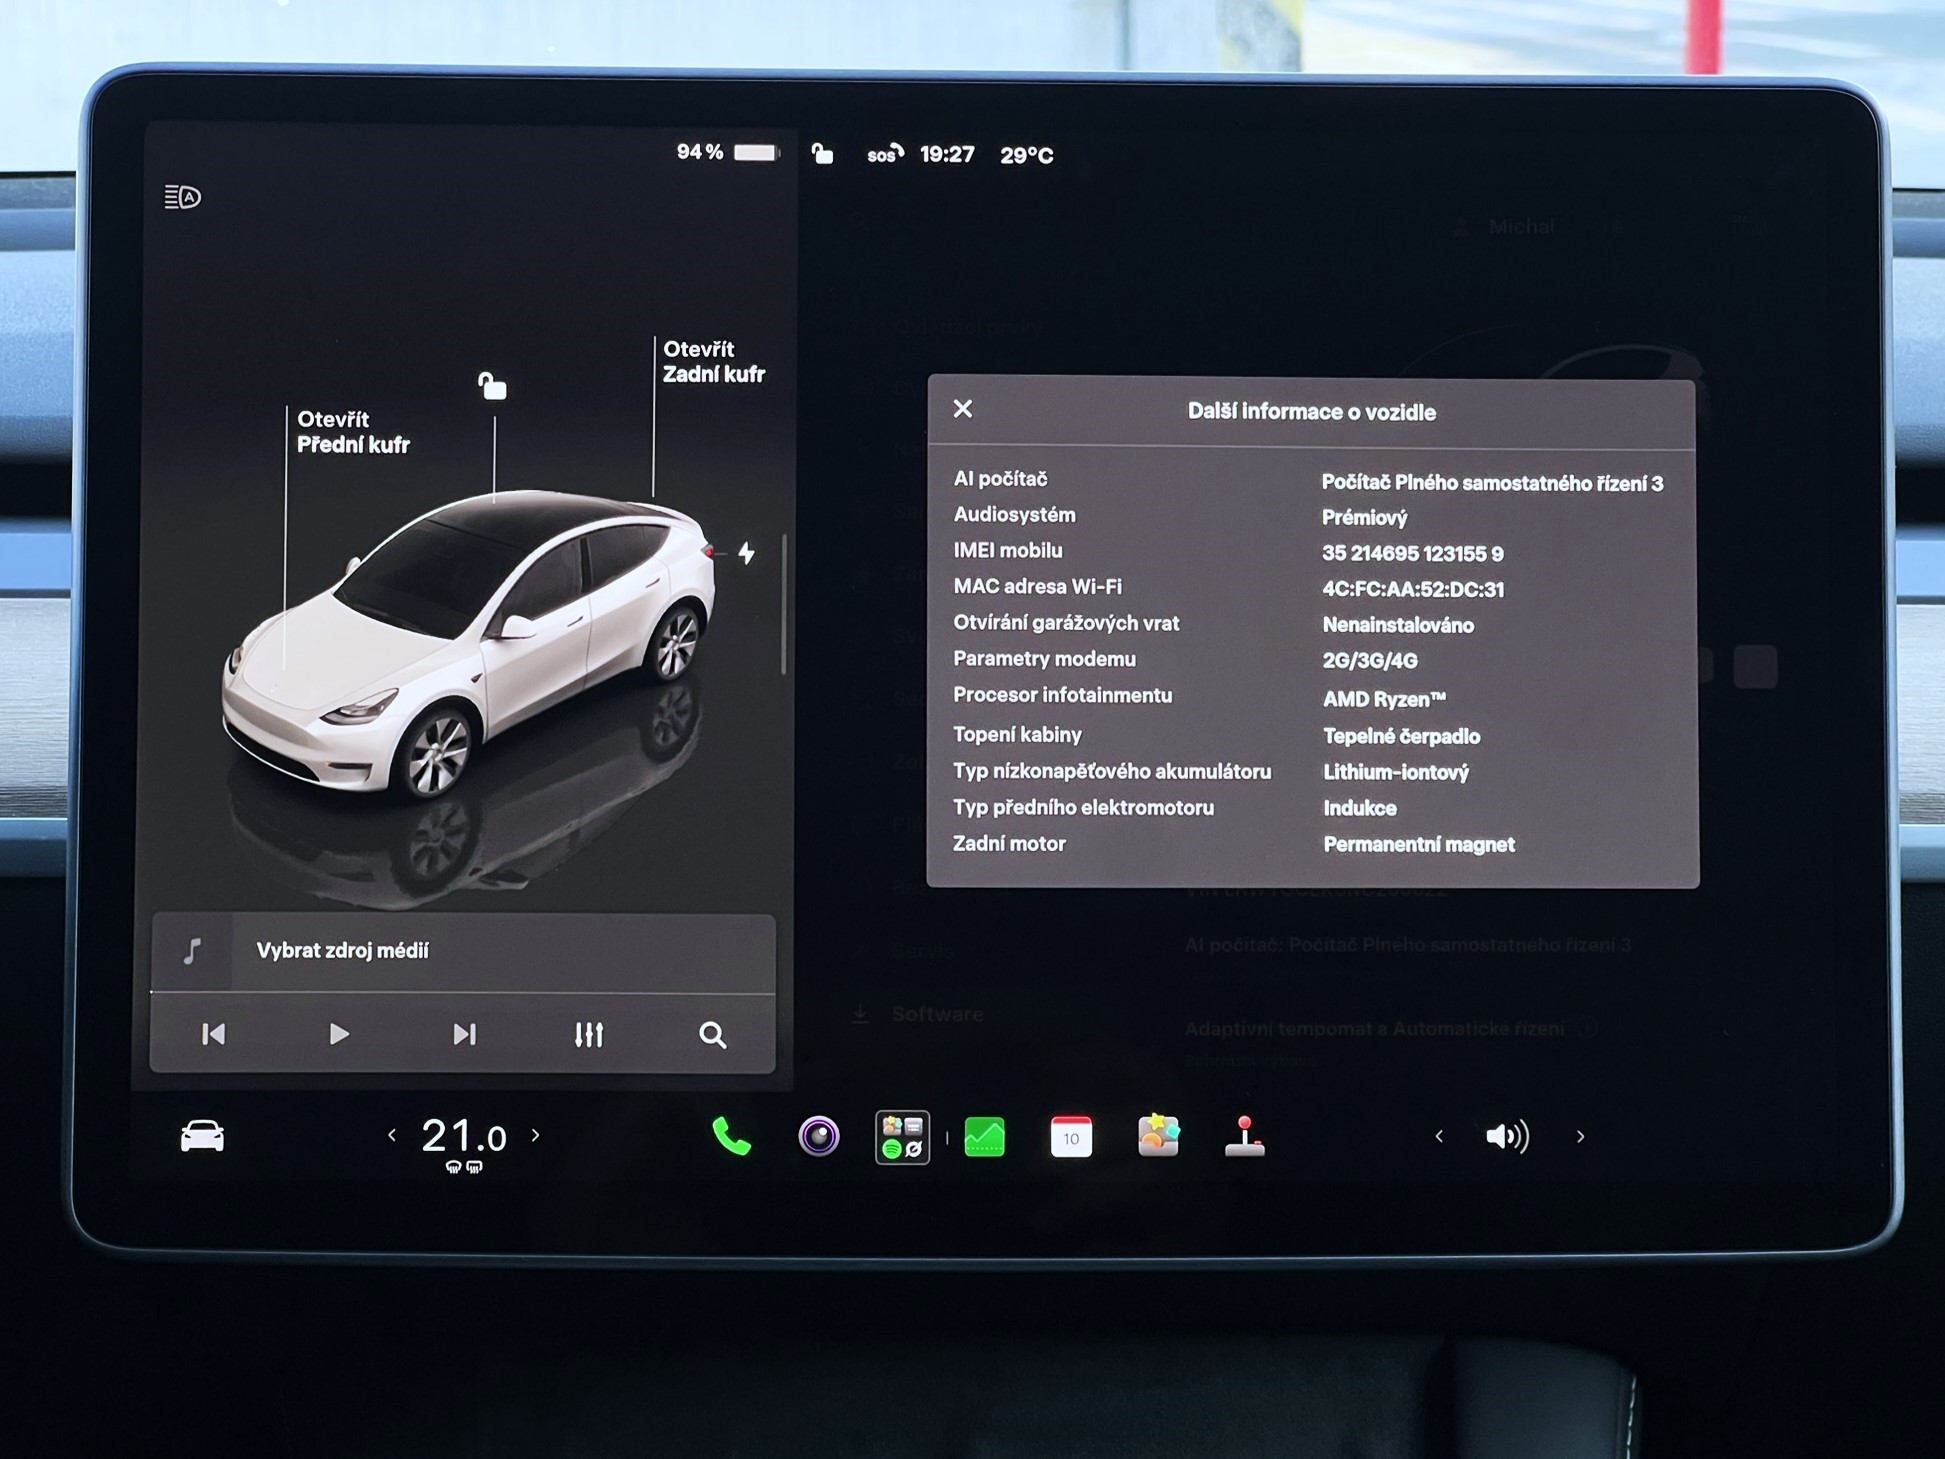Select the Typ předního elektromotoru label
Image resolution: width=1945 pixels, height=1459 pixels.
(1083, 808)
